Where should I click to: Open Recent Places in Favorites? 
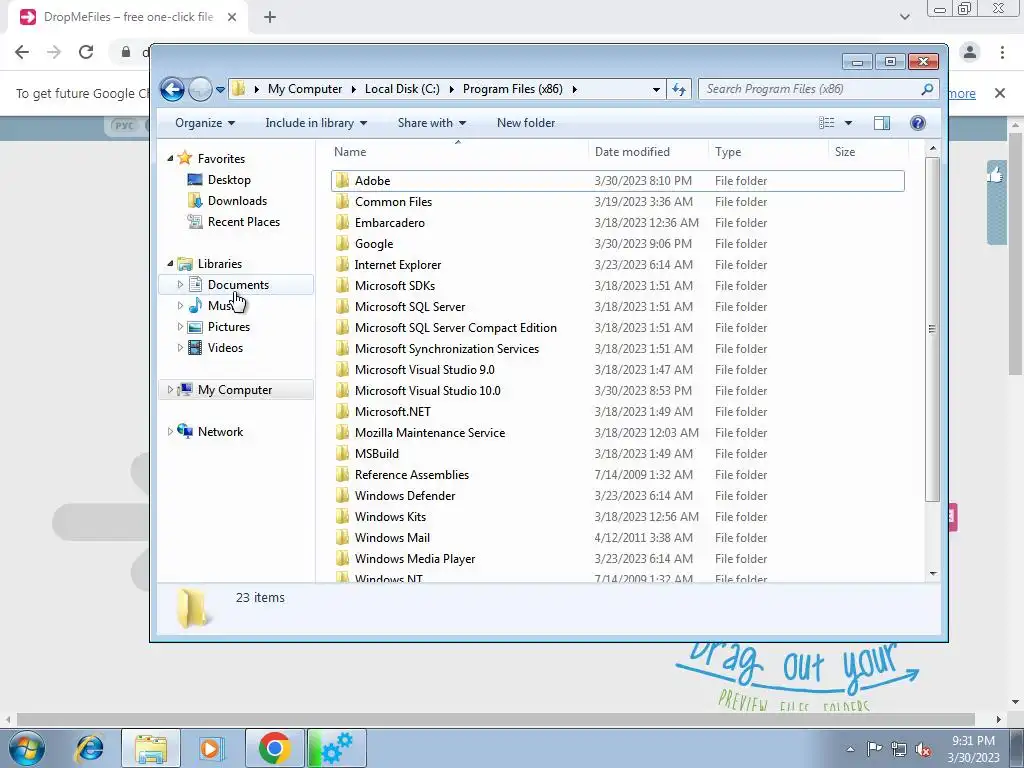pos(244,221)
